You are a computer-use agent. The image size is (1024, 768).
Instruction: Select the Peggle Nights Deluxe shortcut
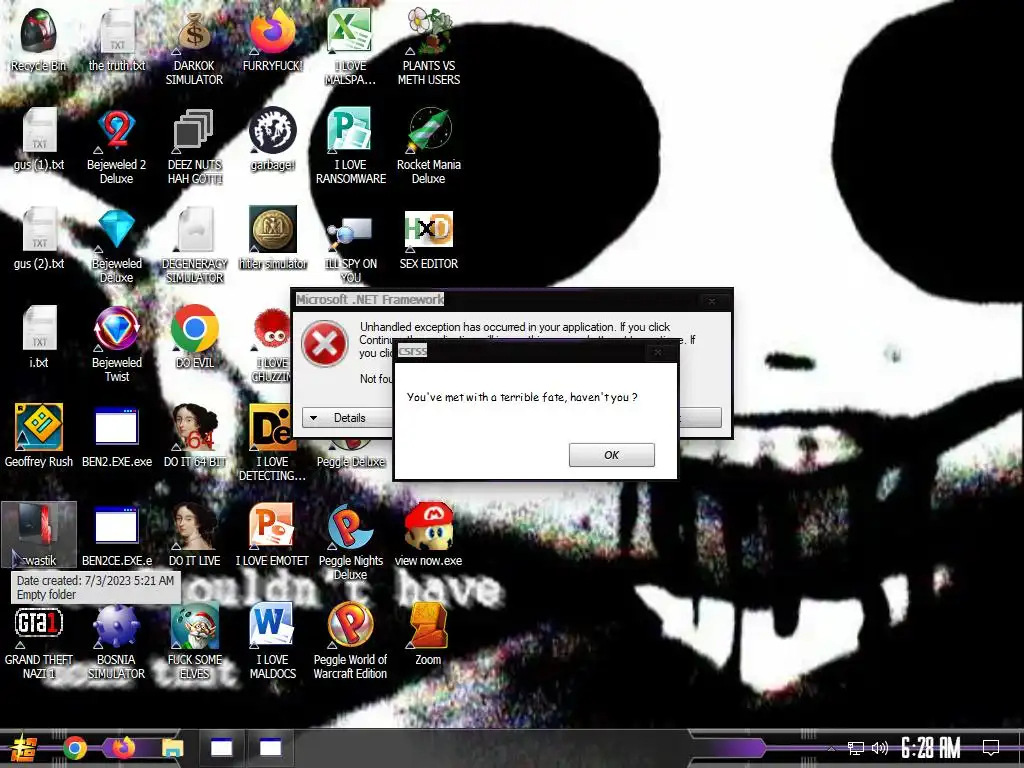[x=351, y=542]
